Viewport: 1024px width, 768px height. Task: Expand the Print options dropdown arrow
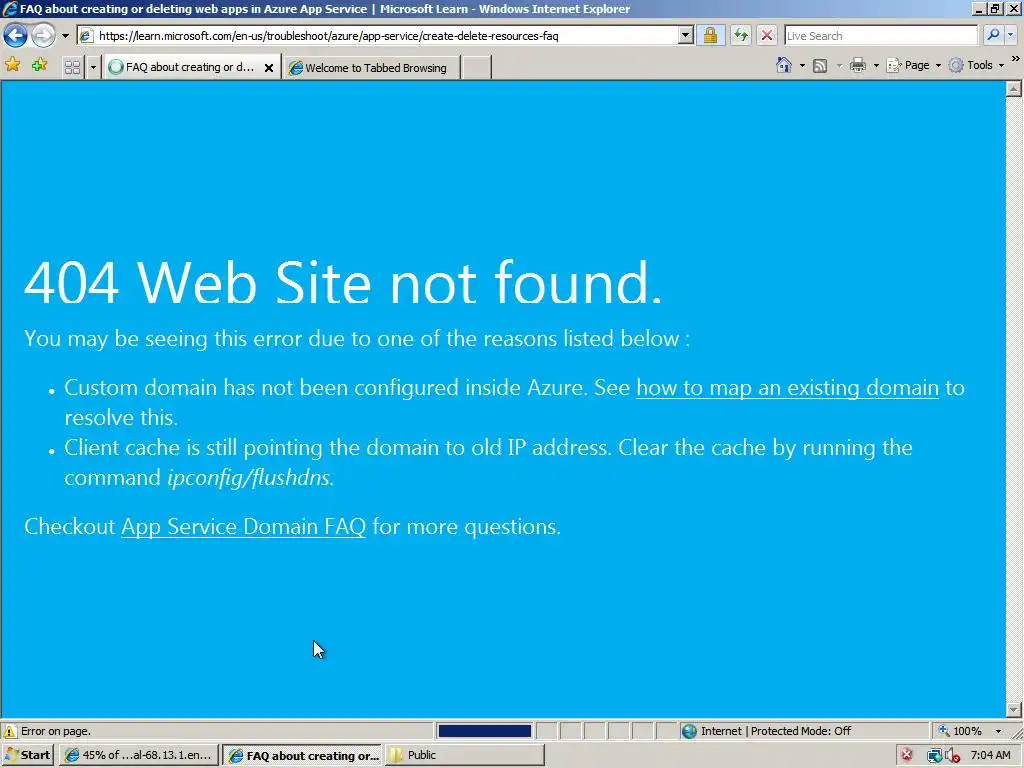[x=876, y=65]
